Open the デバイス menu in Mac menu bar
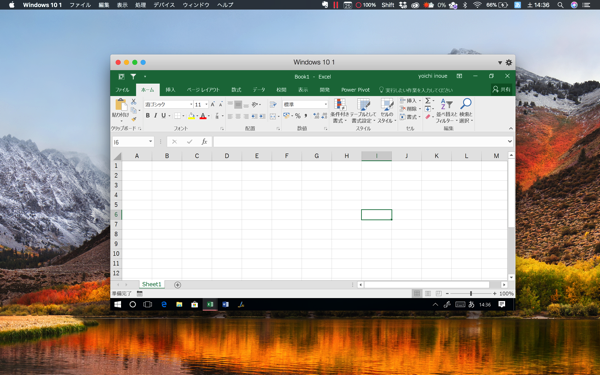This screenshot has width=600, height=375. tap(164, 5)
